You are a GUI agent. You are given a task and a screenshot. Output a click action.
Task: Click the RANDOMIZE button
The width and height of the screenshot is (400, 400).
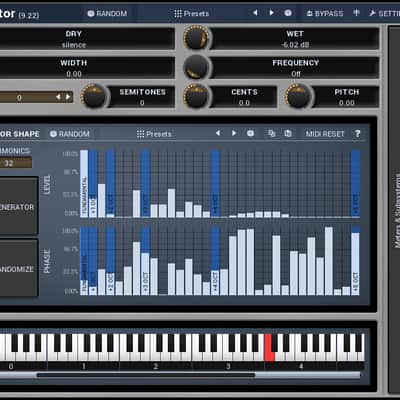click(19, 268)
